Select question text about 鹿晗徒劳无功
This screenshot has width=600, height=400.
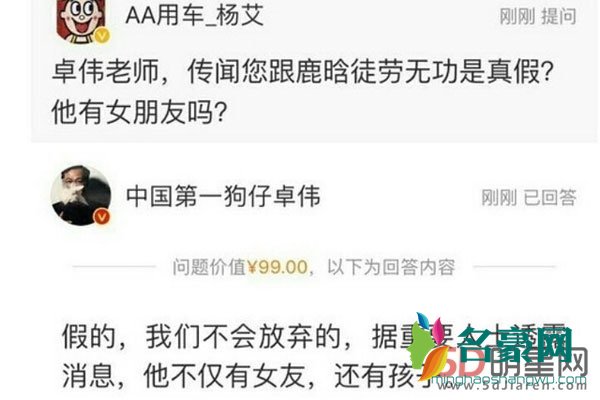[x=302, y=72]
